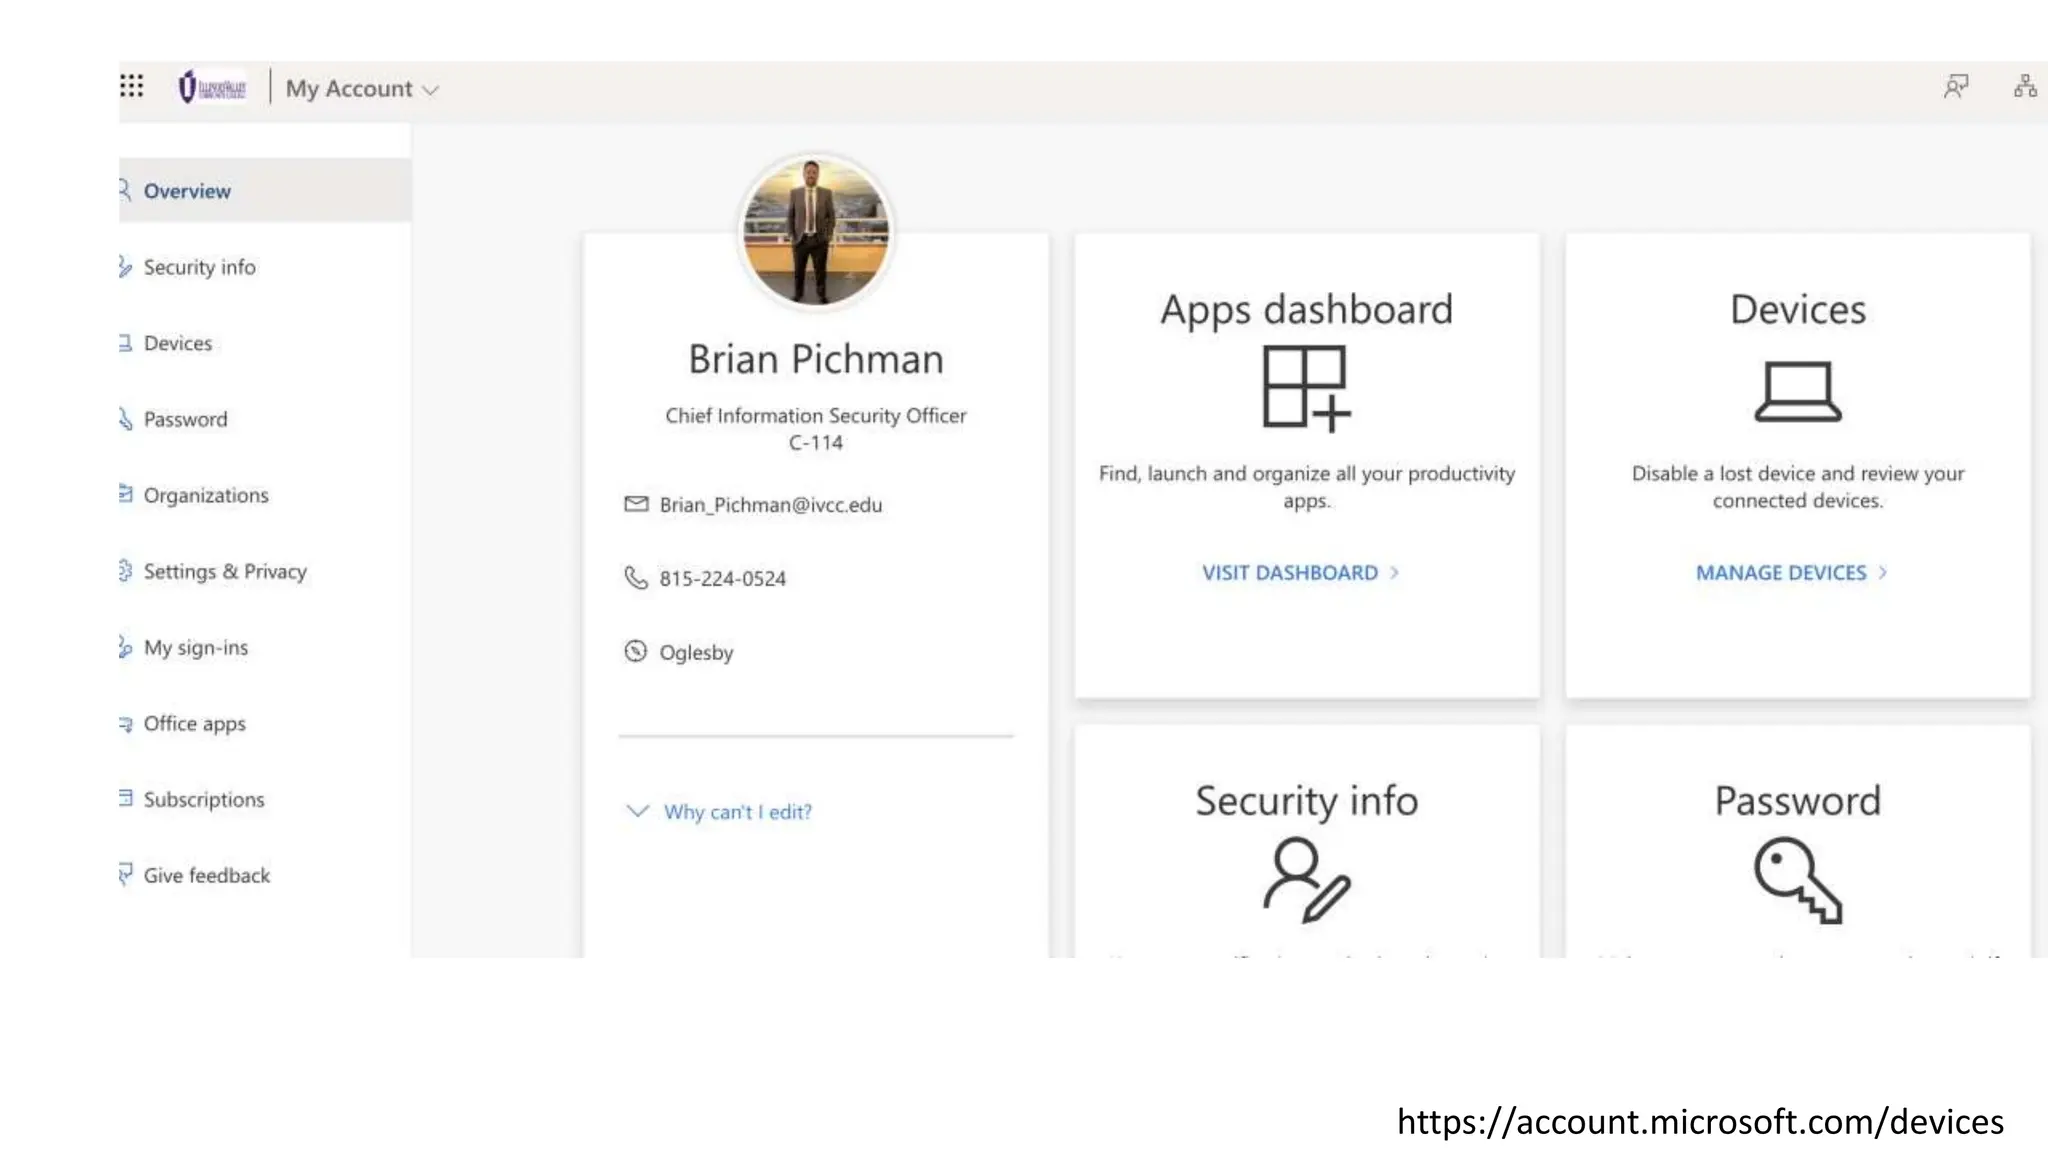Screen dimensions: 2048x1152
Task: Click Brian Pichman's profile photo
Action: (x=816, y=231)
